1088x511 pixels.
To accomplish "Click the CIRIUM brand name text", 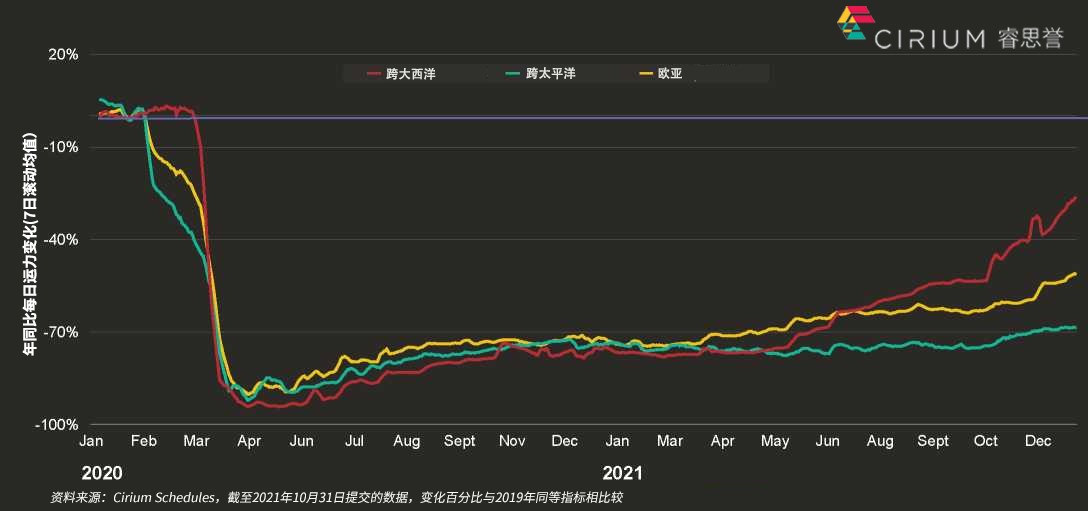I will point(930,39).
